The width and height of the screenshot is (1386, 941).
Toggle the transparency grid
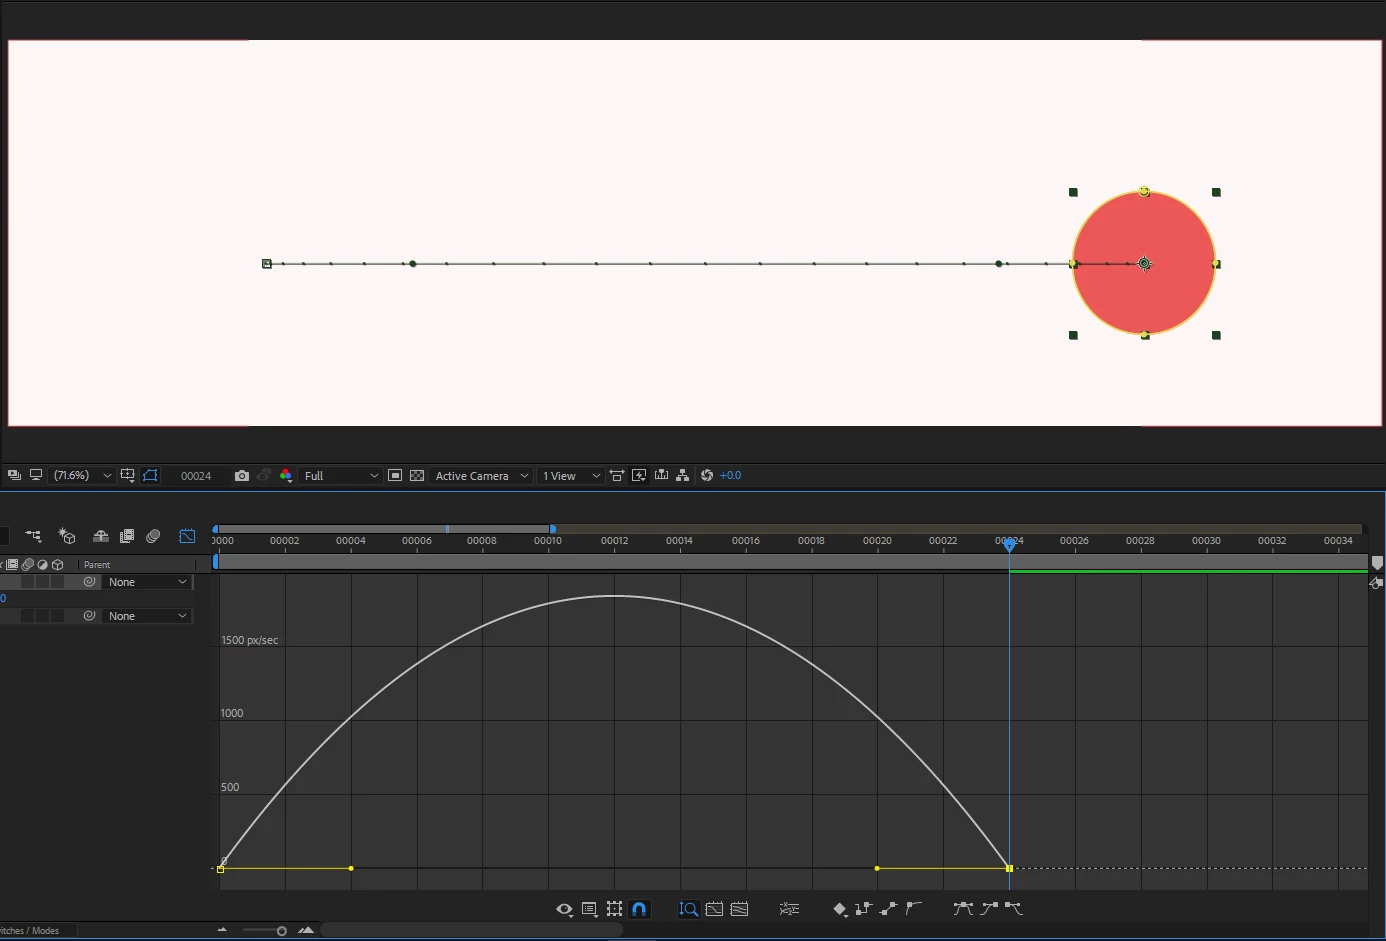point(417,475)
